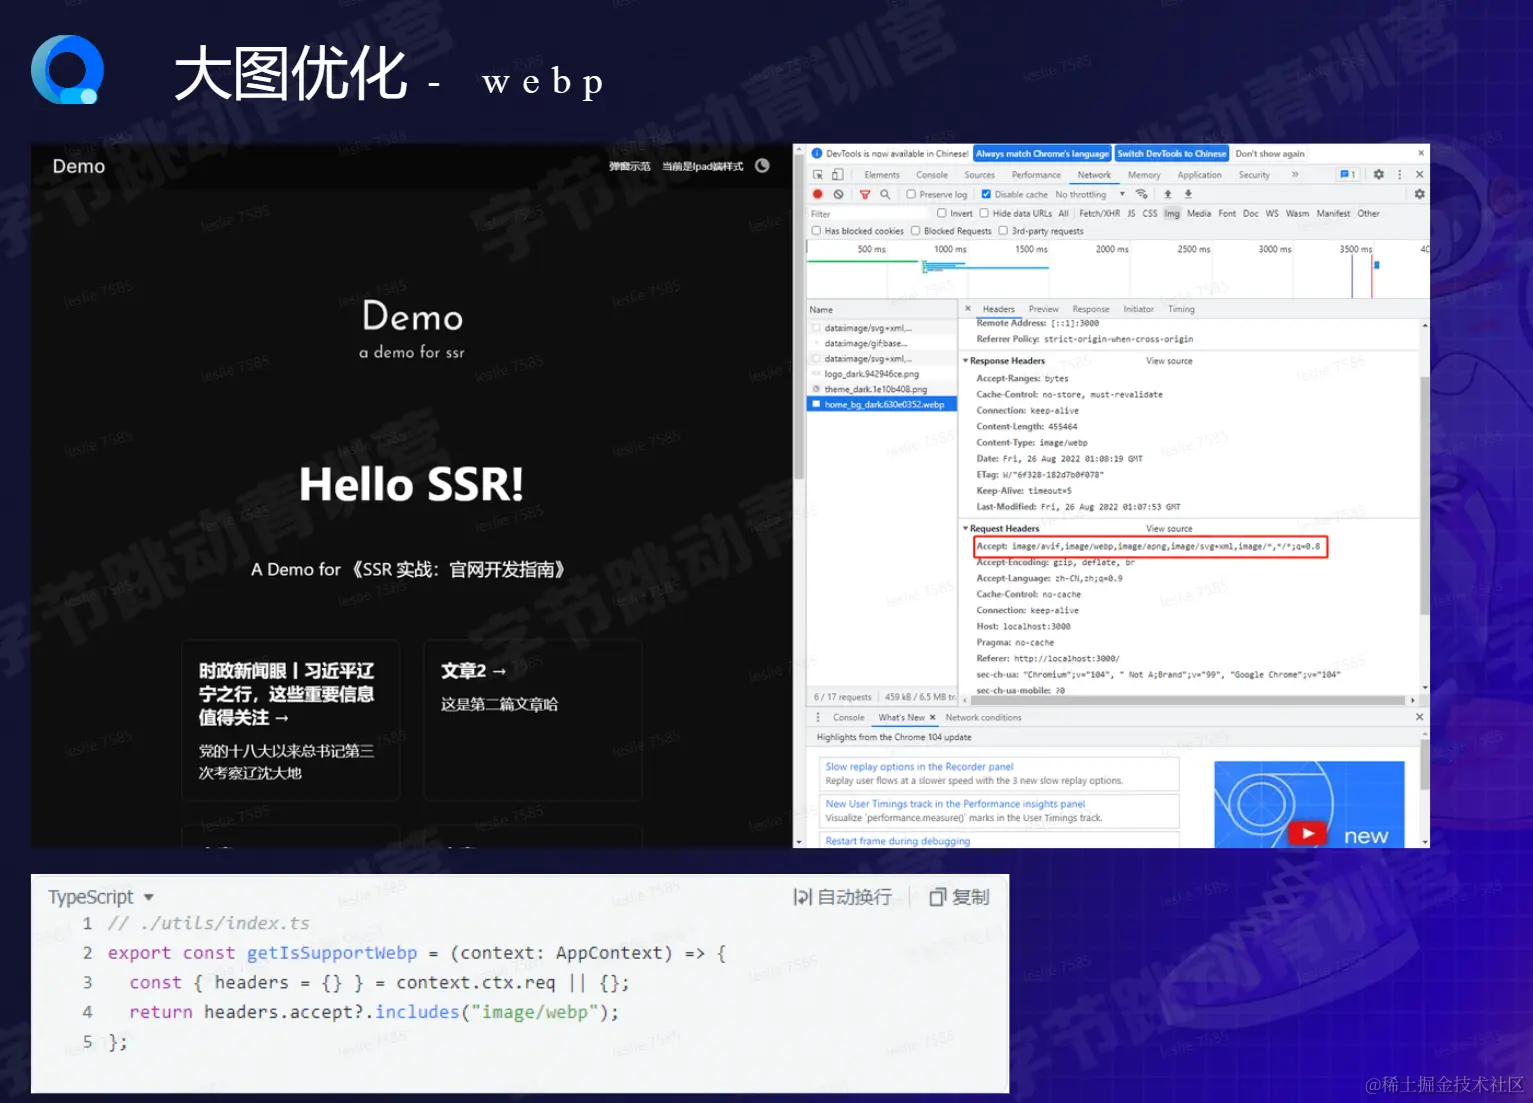Toggle the red filter funnel icon
This screenshot has width=1533, height=1103.
click(x=865, y=194)
